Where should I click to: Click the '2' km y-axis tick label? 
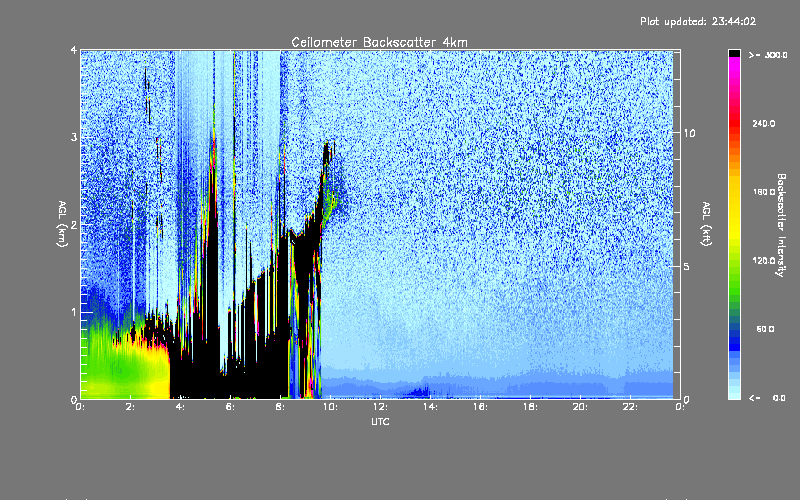74,224
